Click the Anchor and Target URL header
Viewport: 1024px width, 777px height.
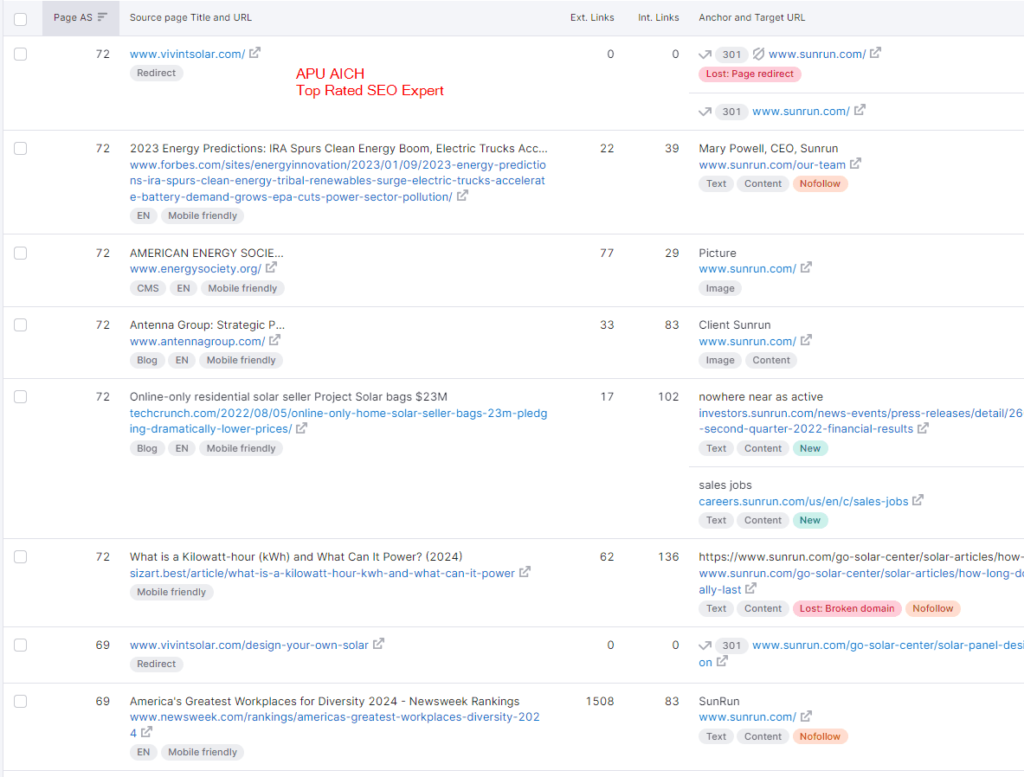pyautogui.click(x=751, y=18)
